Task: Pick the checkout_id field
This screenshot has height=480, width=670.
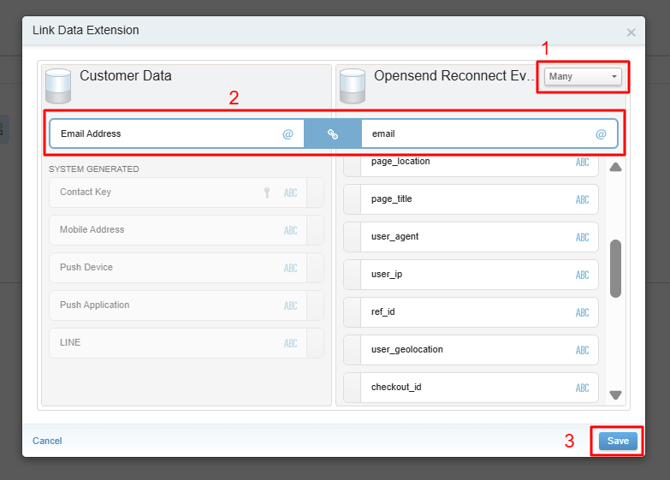Action: tap(460, 387)
